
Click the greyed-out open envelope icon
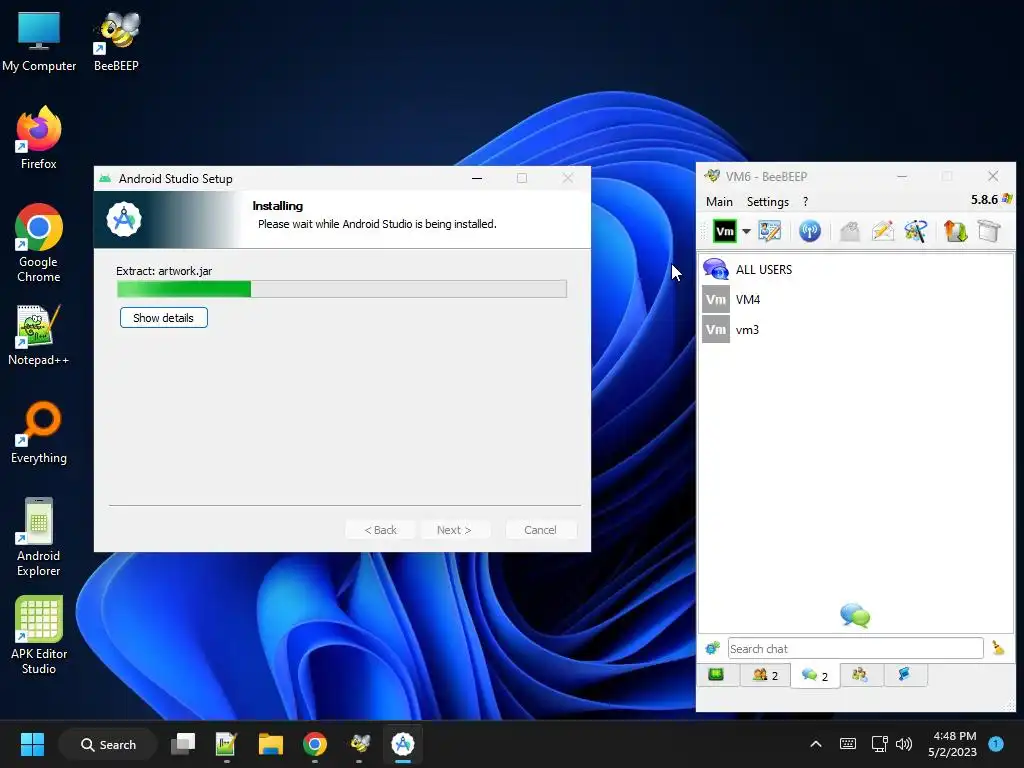point(850,231)
